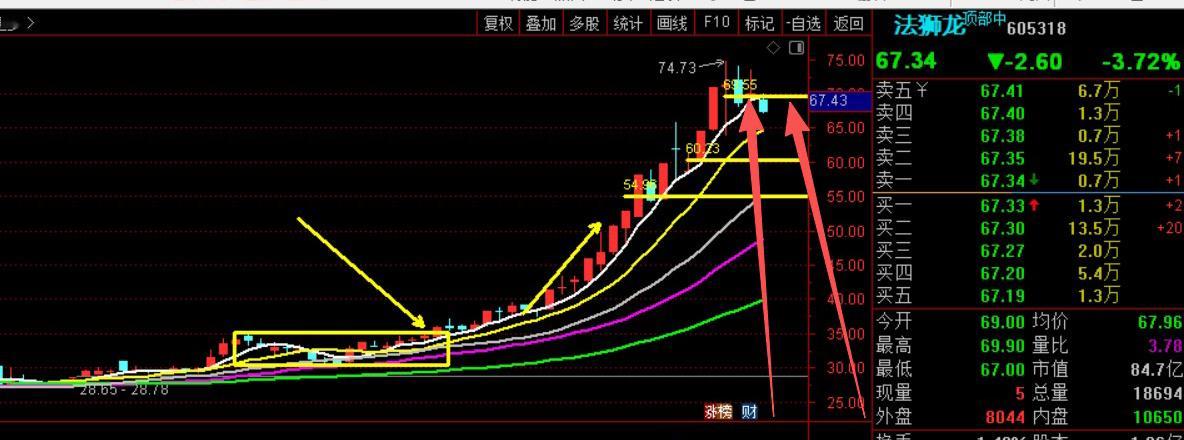Select the 买一 bid price 67.33
Viewport: 1184px width, 440px height.
click(x=1002, y=206)
